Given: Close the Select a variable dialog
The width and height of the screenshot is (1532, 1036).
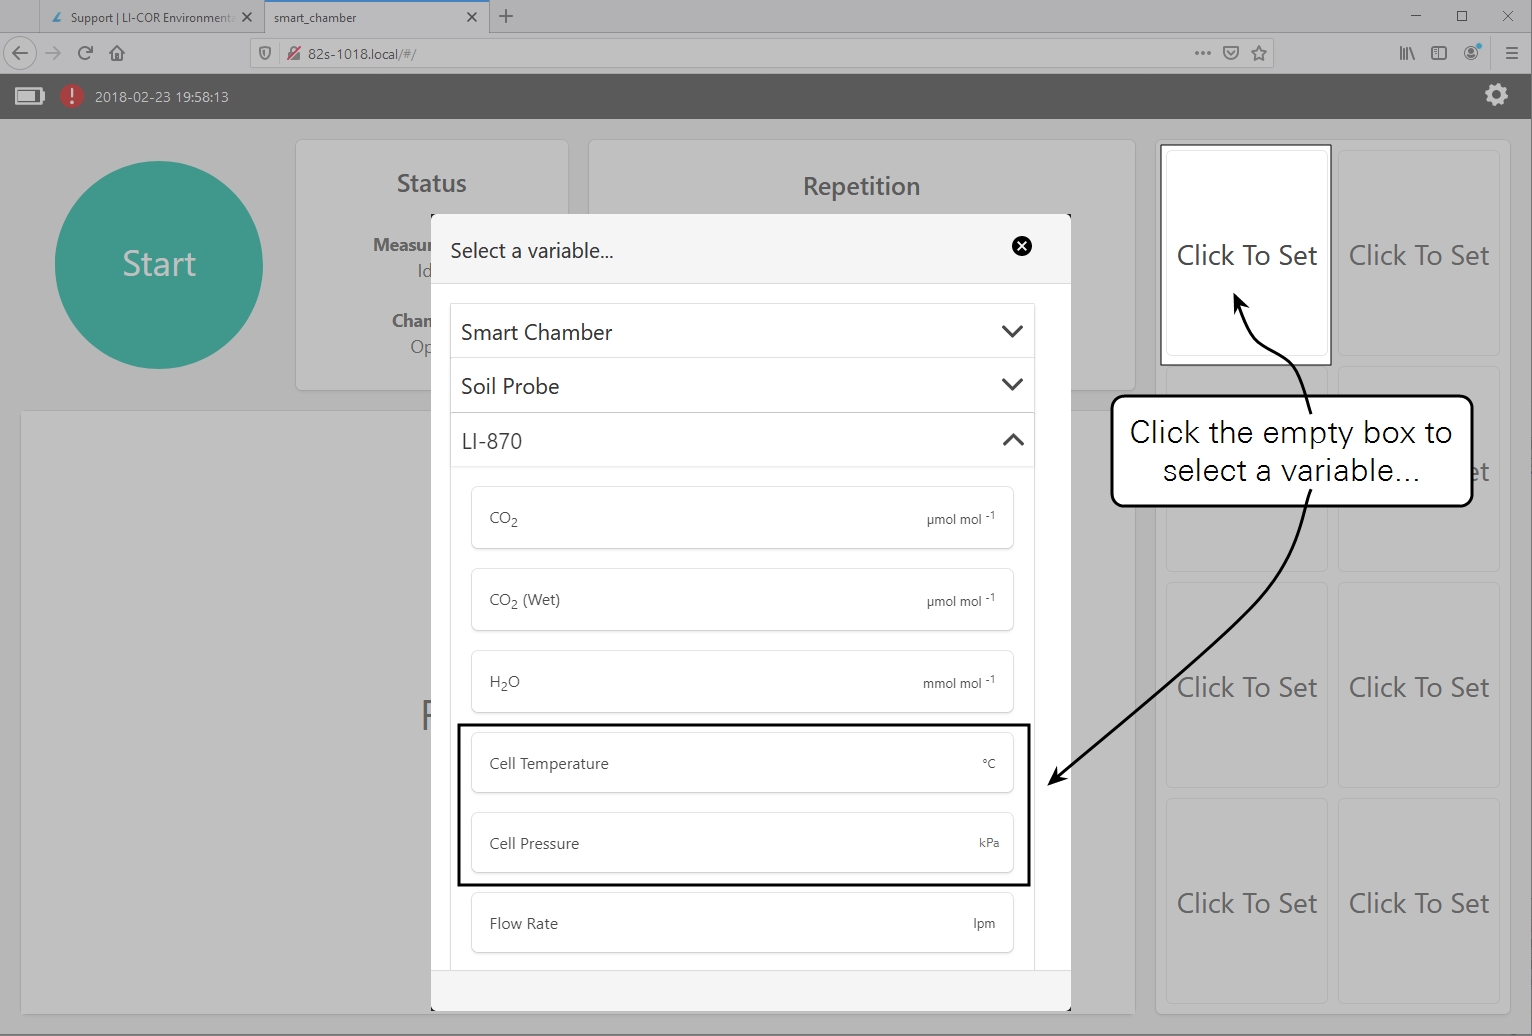Looking at the screenshot, I should pos(1021,246).
